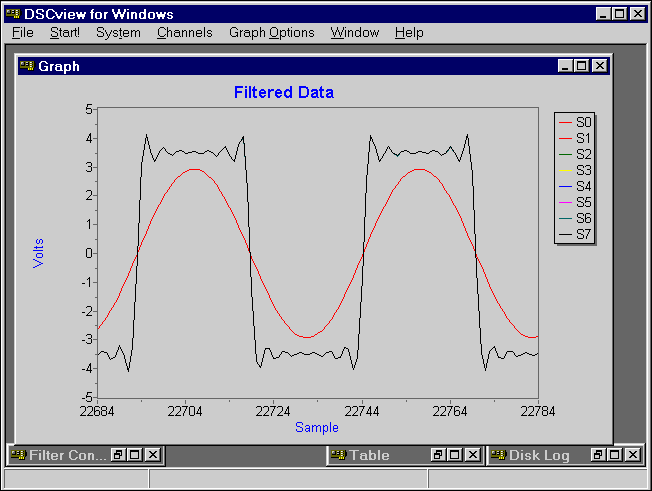The height and width of the screenshot is (491, 652).
Task: Close the DSCview main window
Action: point(637,14)
